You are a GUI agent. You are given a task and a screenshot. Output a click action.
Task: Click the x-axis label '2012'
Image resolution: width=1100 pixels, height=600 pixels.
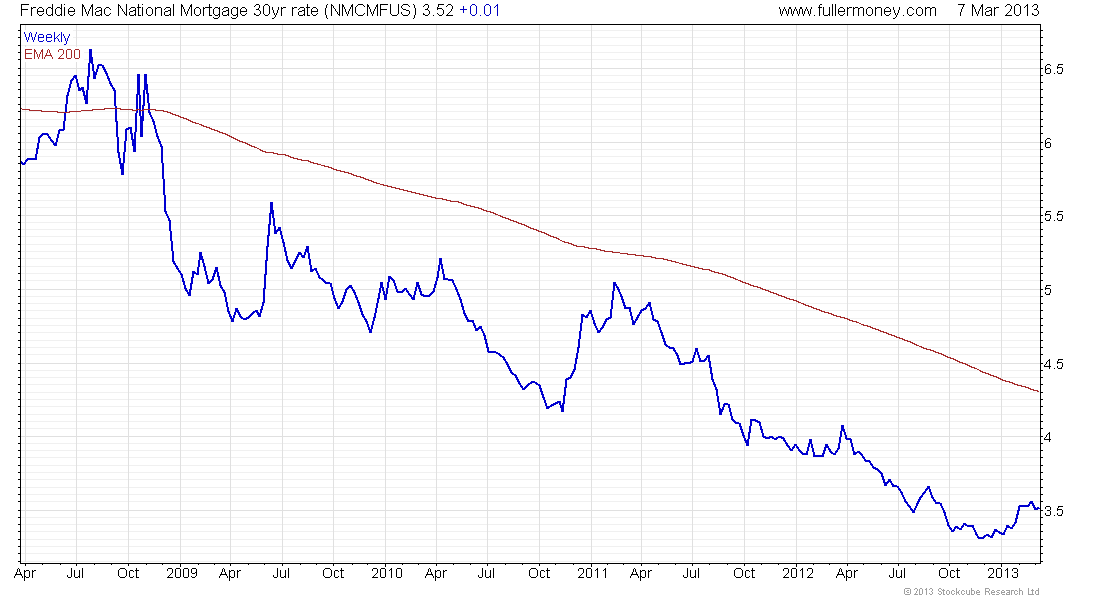click(798, 573)
